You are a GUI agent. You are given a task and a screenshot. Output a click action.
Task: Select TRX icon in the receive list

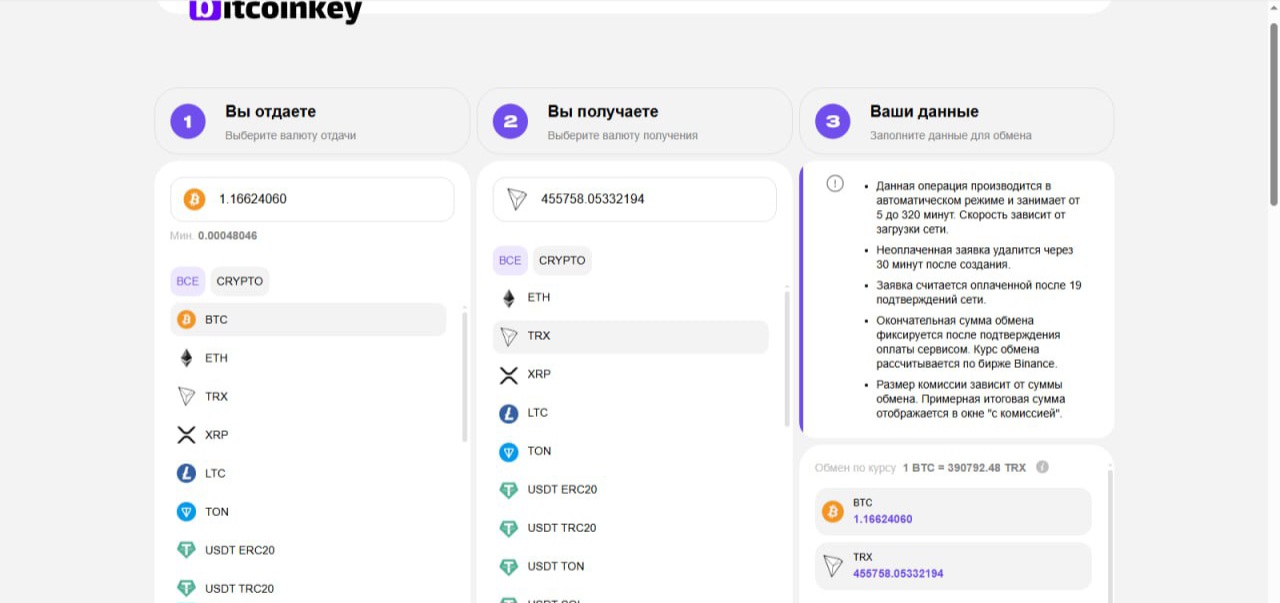click(508, 336)
